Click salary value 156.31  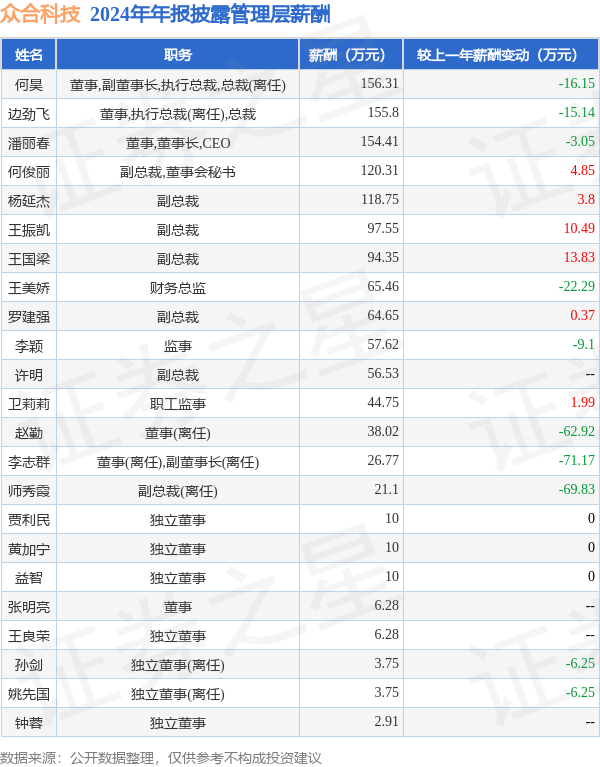380,83
